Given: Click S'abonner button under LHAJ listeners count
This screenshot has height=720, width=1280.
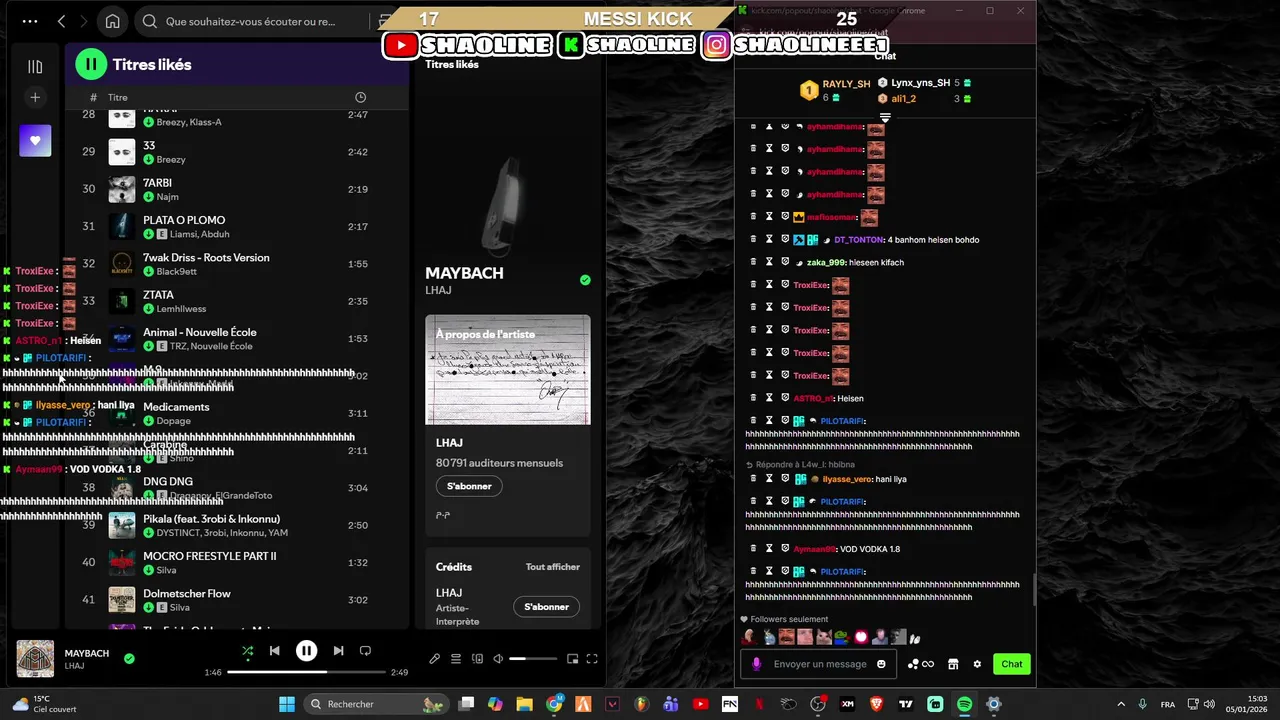Looking at the screenshot, I should [469, 486].
